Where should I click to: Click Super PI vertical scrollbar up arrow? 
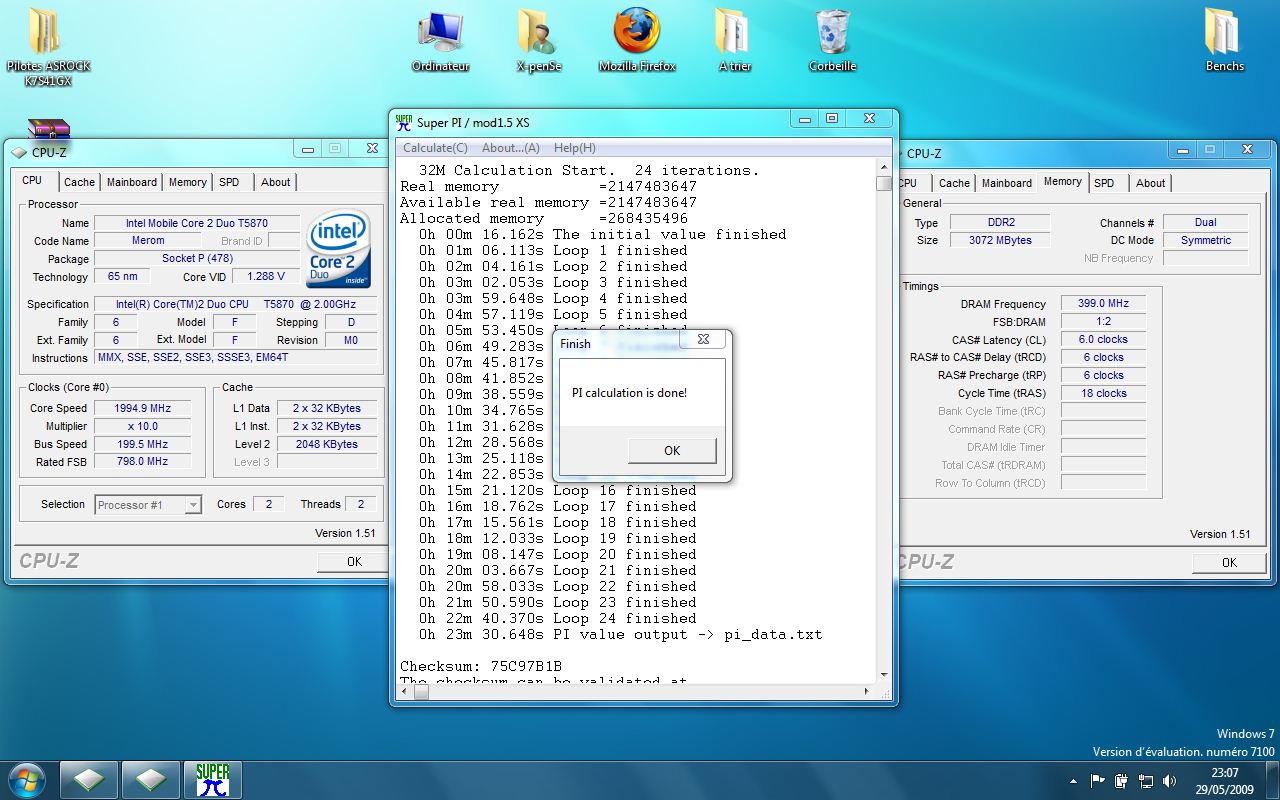point(883,168)
